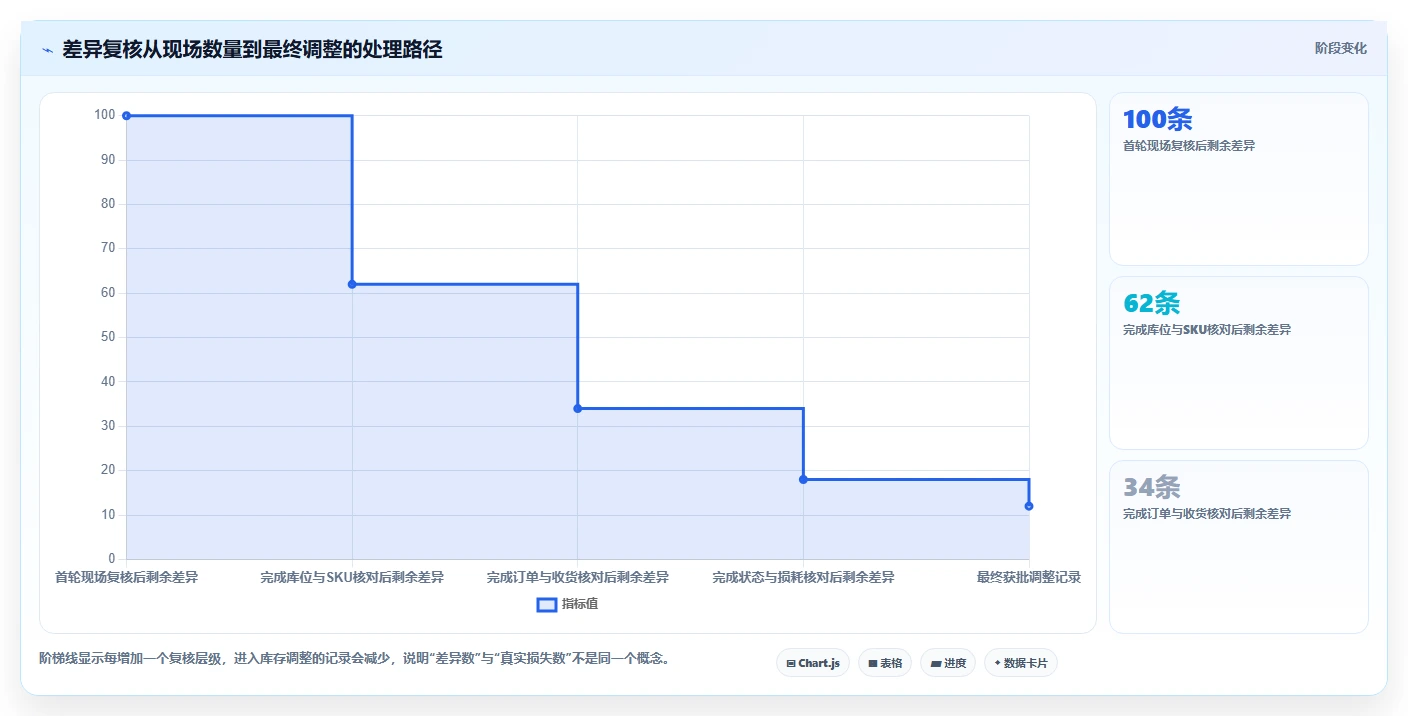1408x716 pixels.
Task: Click the data point at value 100
Action: (x=126, y=116)
